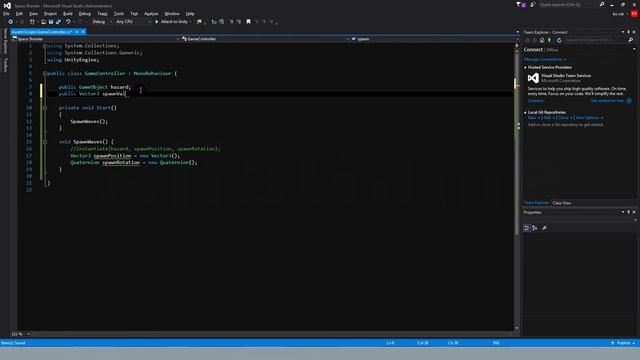Switch to the Class View tab
Image resolution: width=640 pixels, height=360 pixels.
(562, 203)
